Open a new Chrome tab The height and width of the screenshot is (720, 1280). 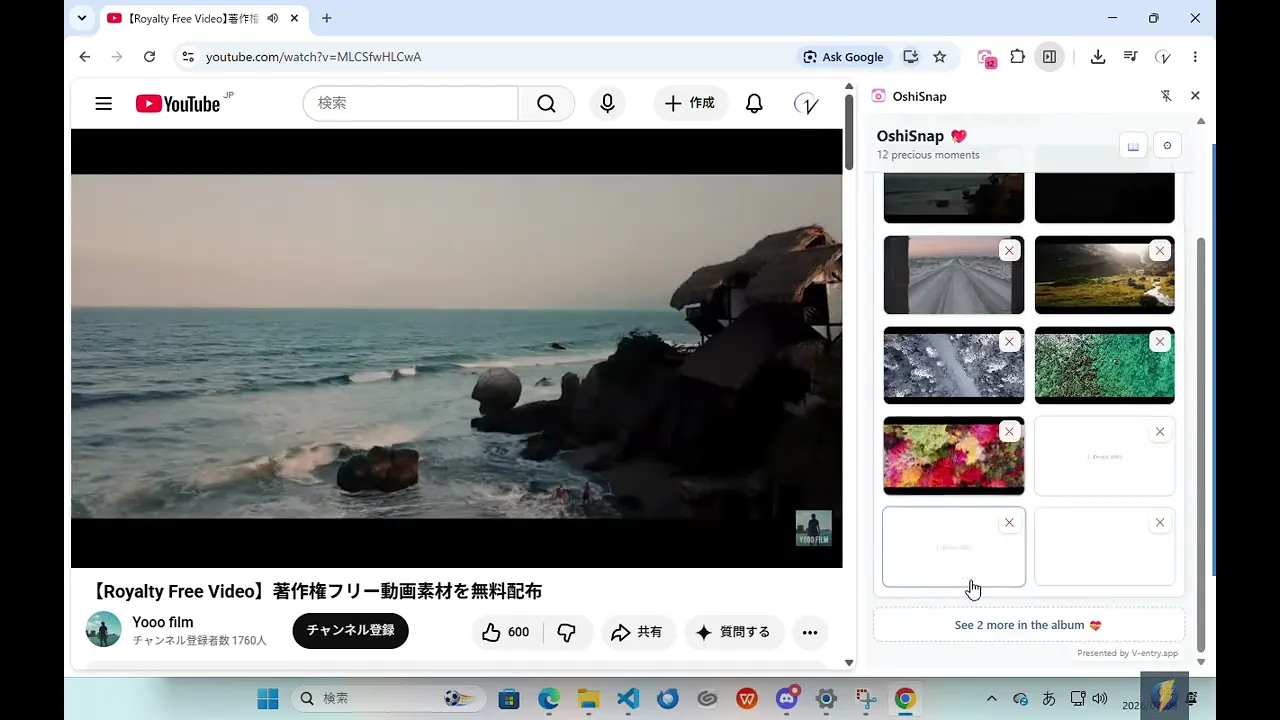tap(326, 18)
